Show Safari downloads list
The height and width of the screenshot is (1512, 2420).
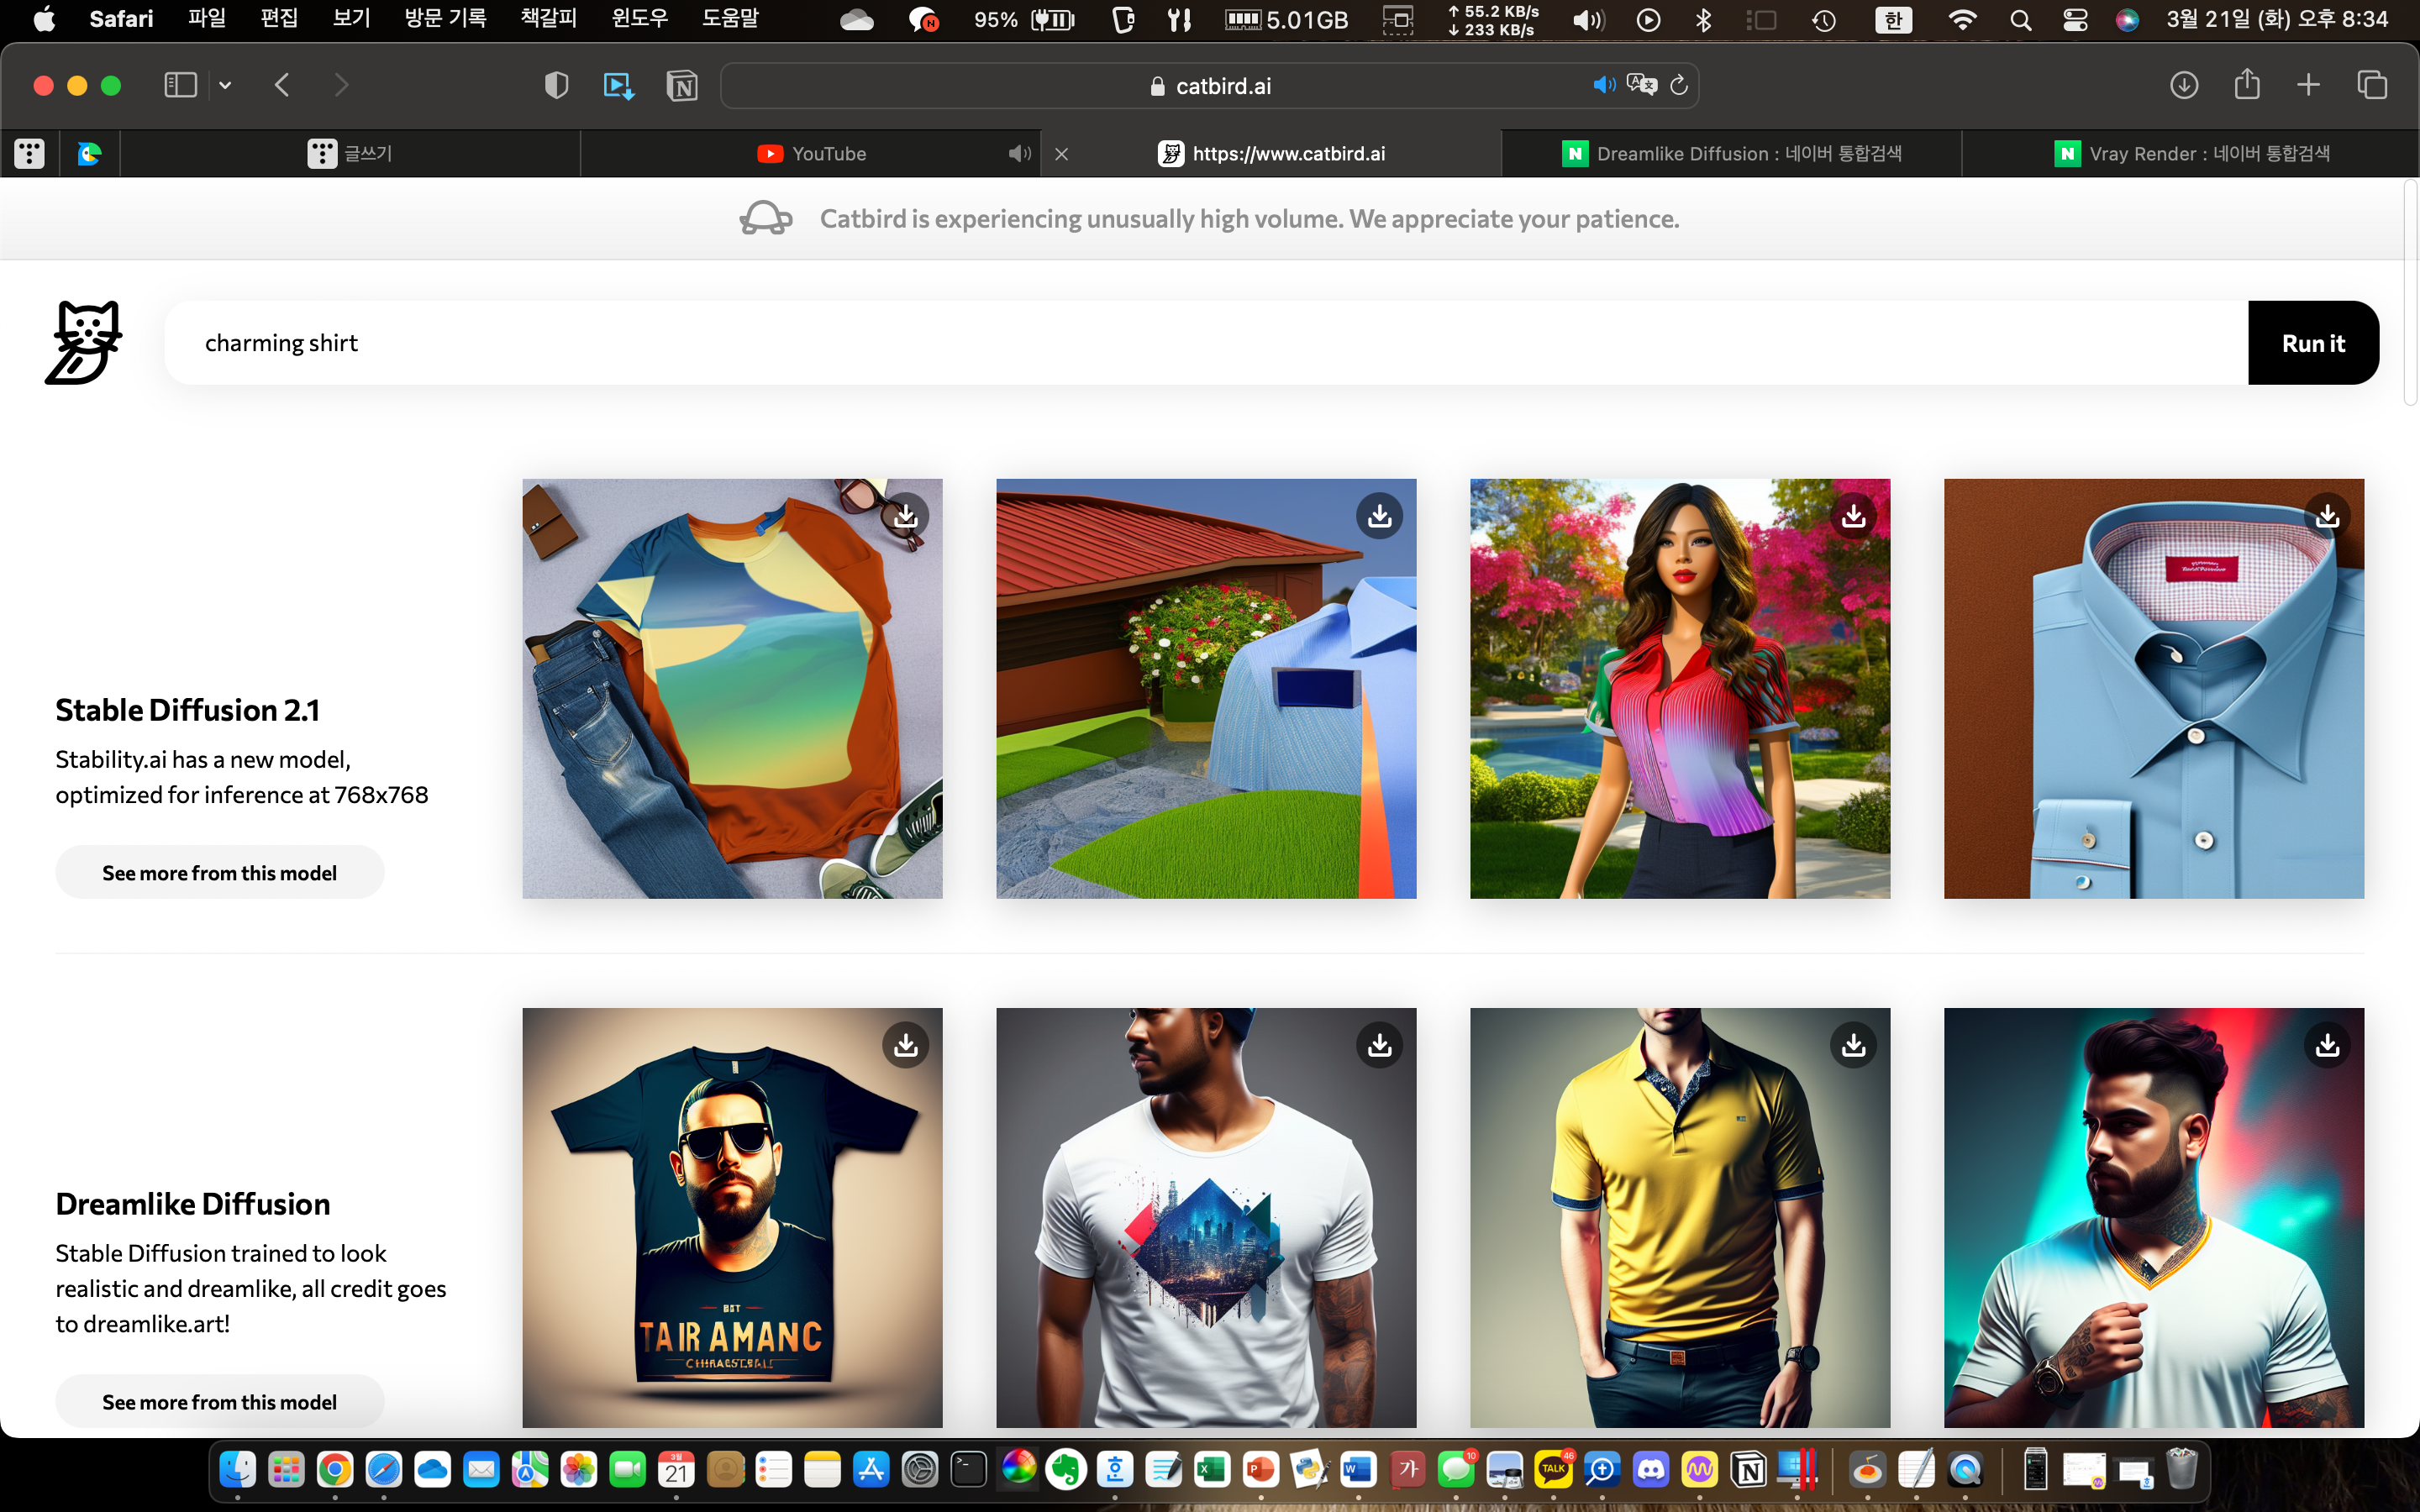(2183, 85)
